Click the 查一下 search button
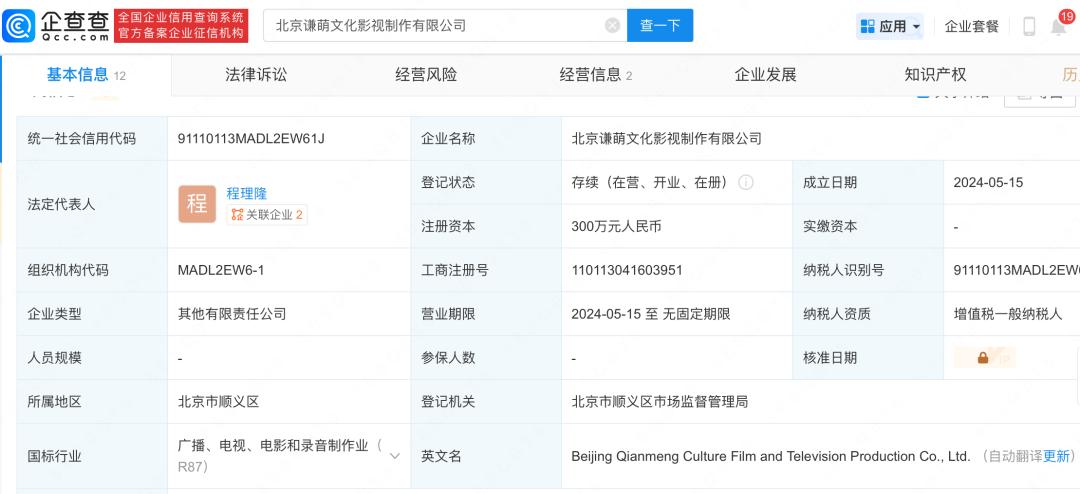The image size is (1080, 494). pos(659,26)
